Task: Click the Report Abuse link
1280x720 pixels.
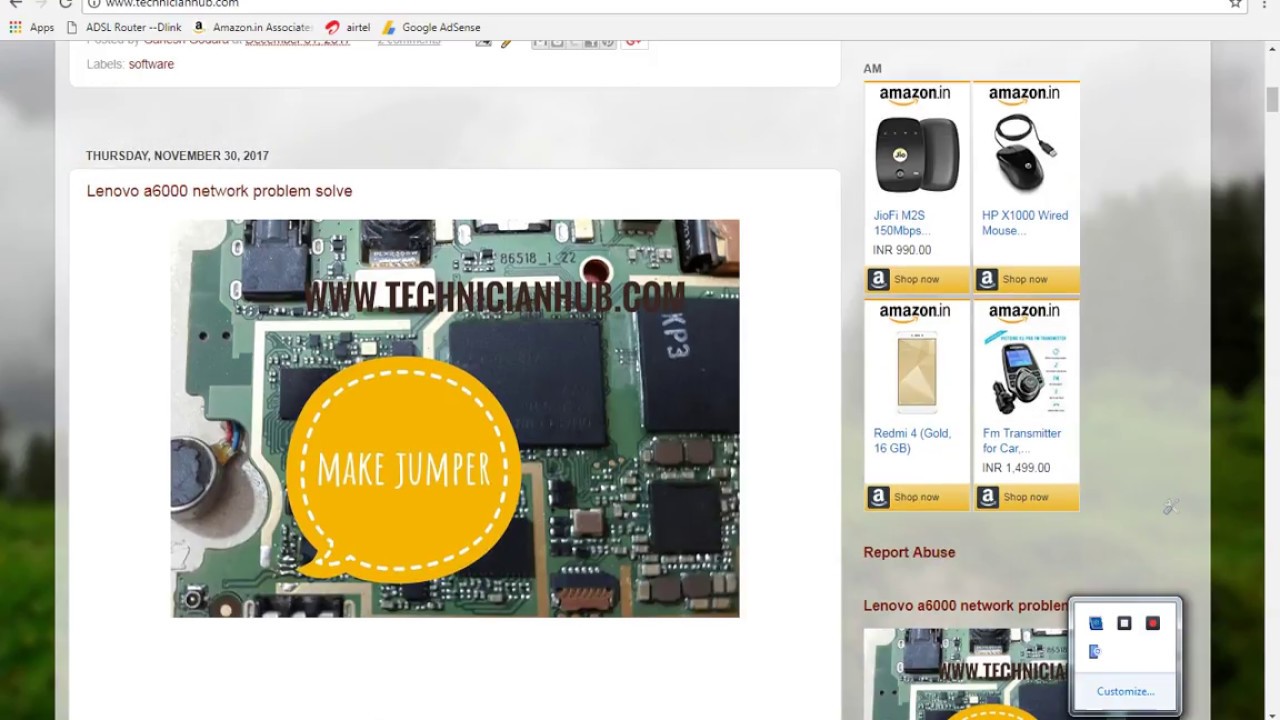Action: pyautogui.click(x=909, y=552)
